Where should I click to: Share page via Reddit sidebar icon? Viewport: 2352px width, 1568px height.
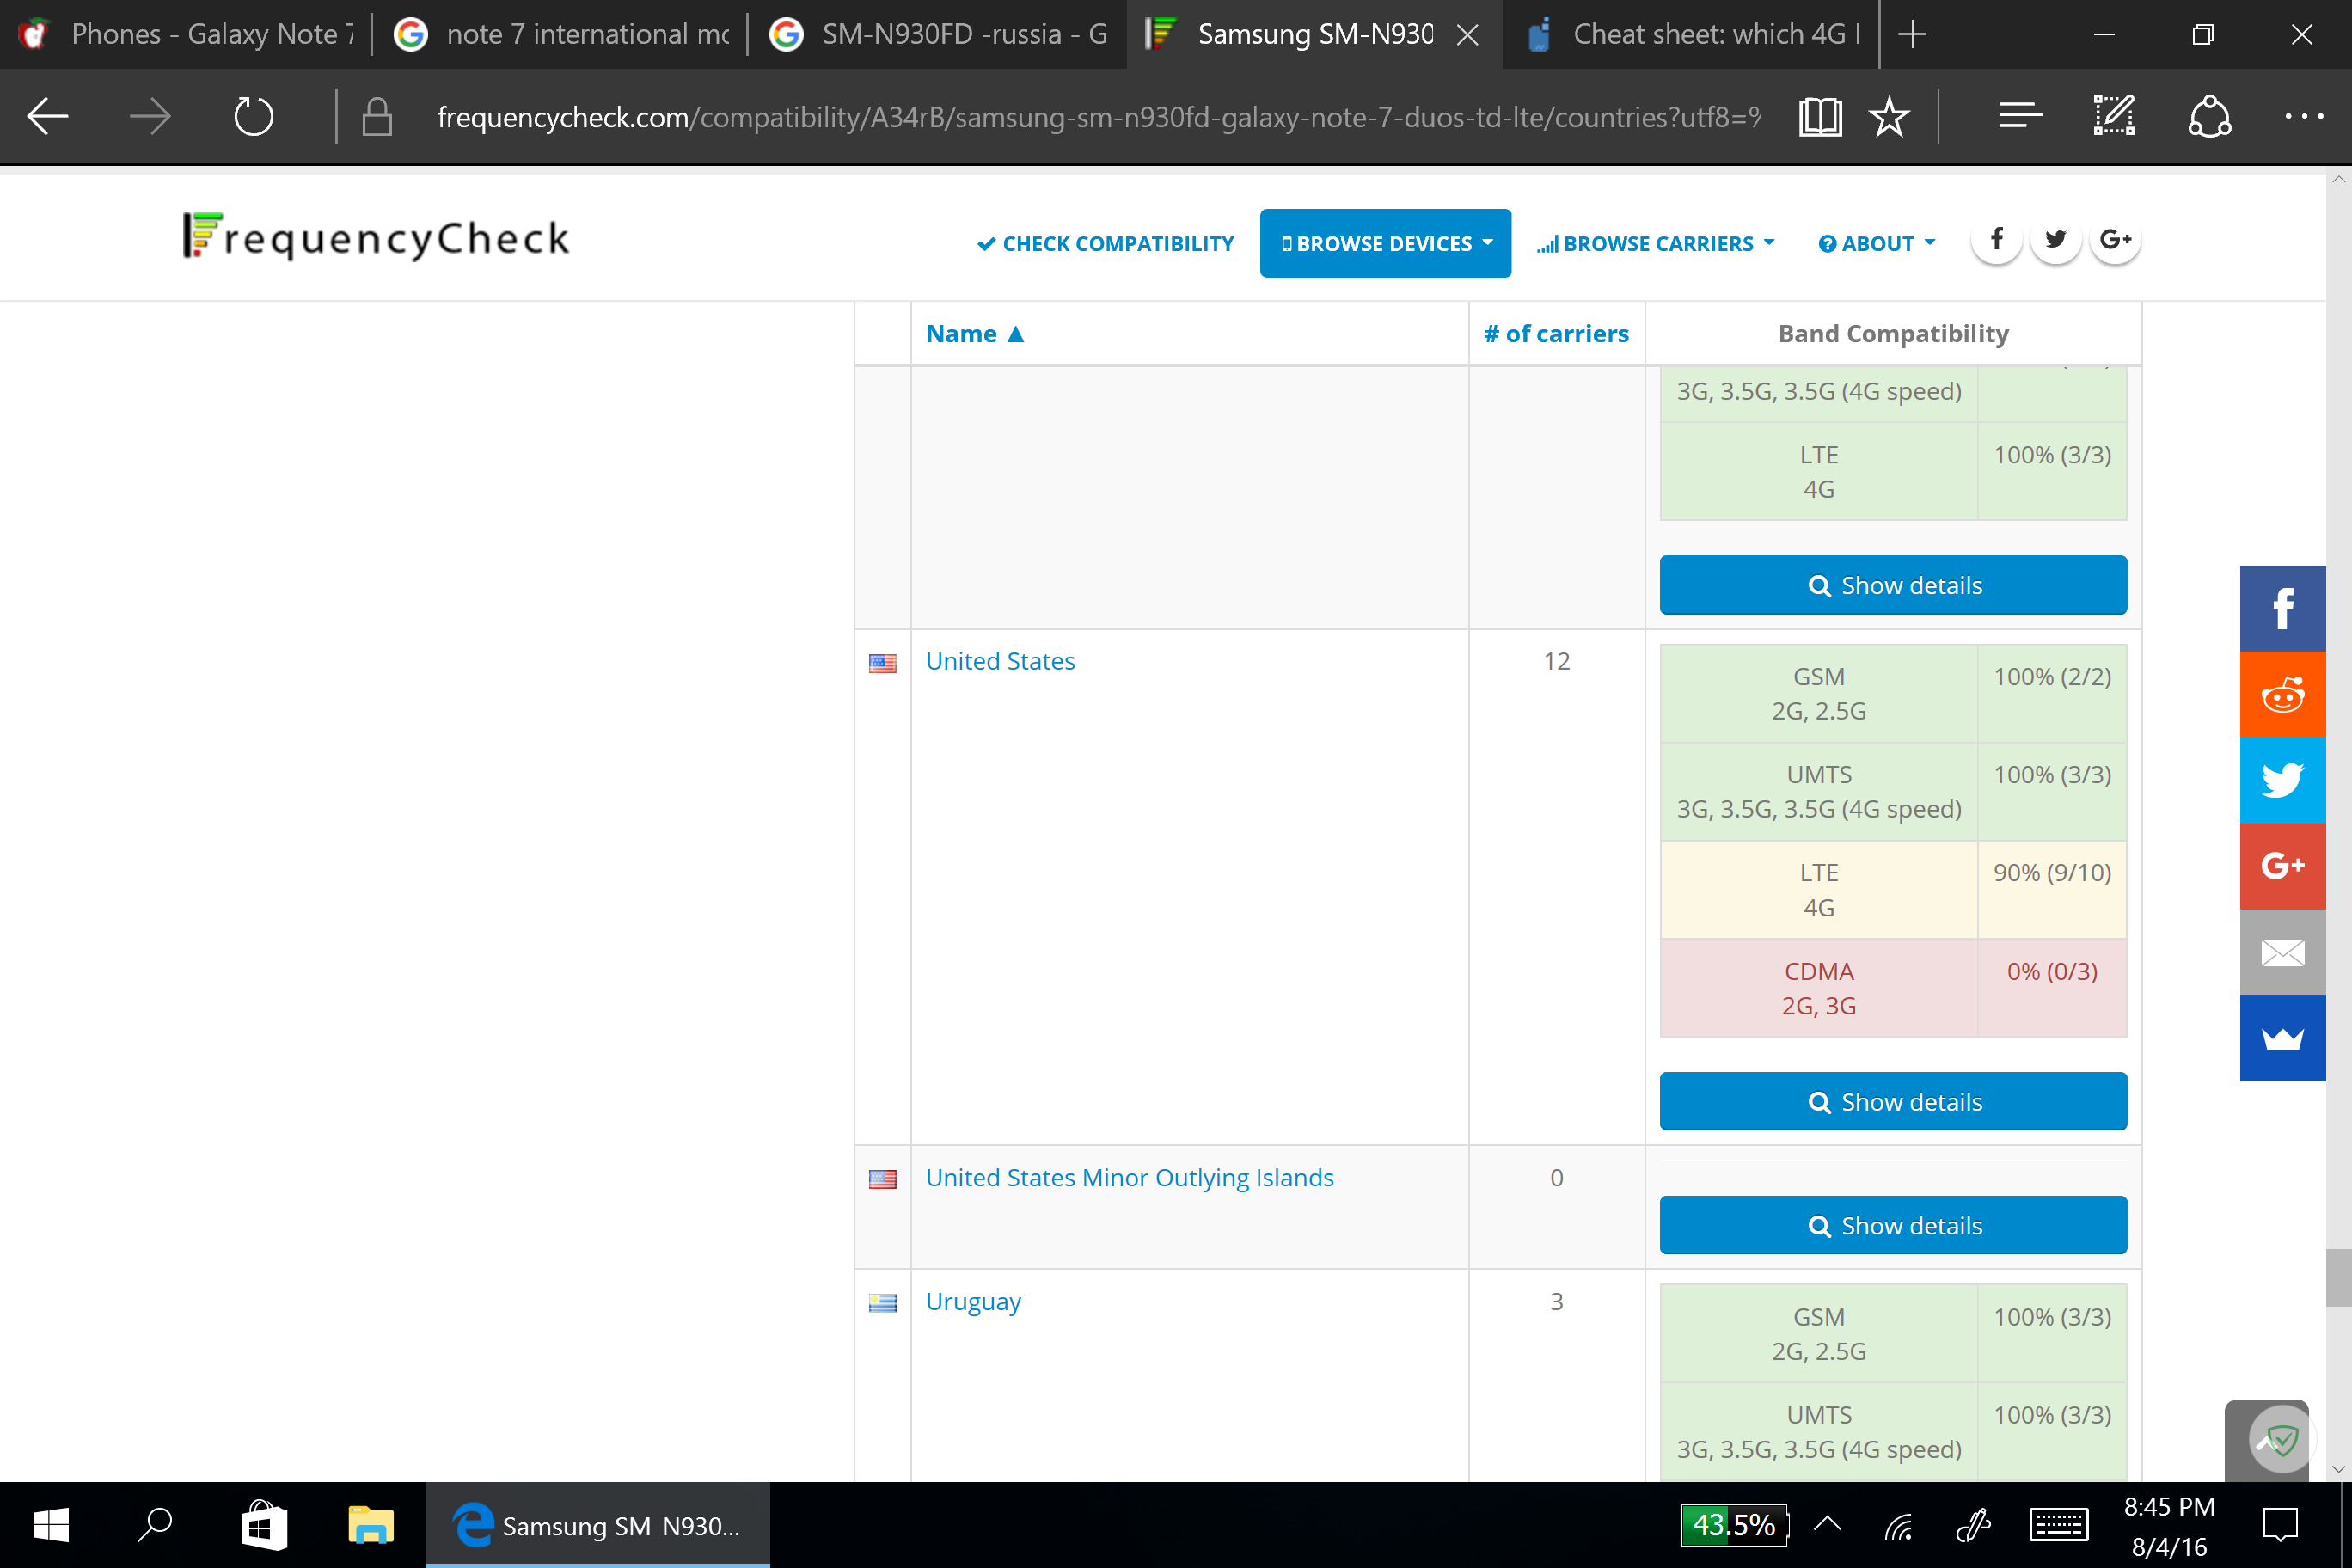(2282, 694)
